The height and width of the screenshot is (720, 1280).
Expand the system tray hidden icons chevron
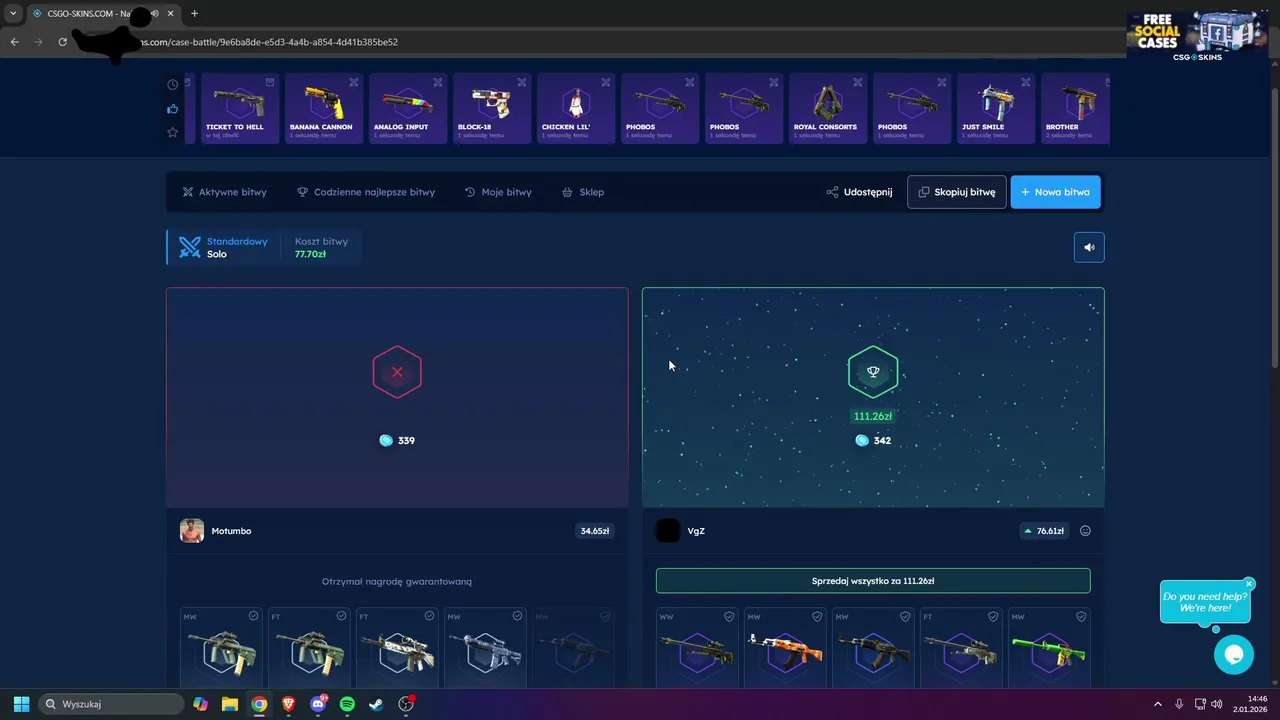click(1158, 704)
